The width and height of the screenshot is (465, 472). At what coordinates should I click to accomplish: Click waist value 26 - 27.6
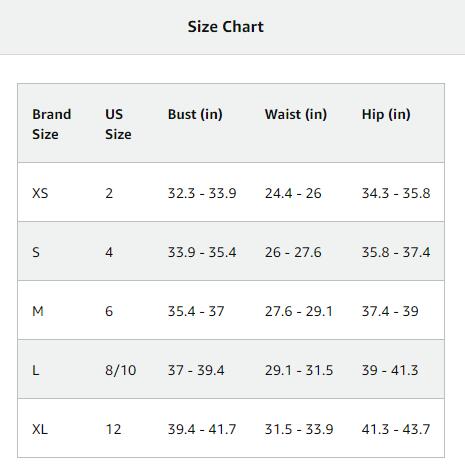[x=293, y=252]
